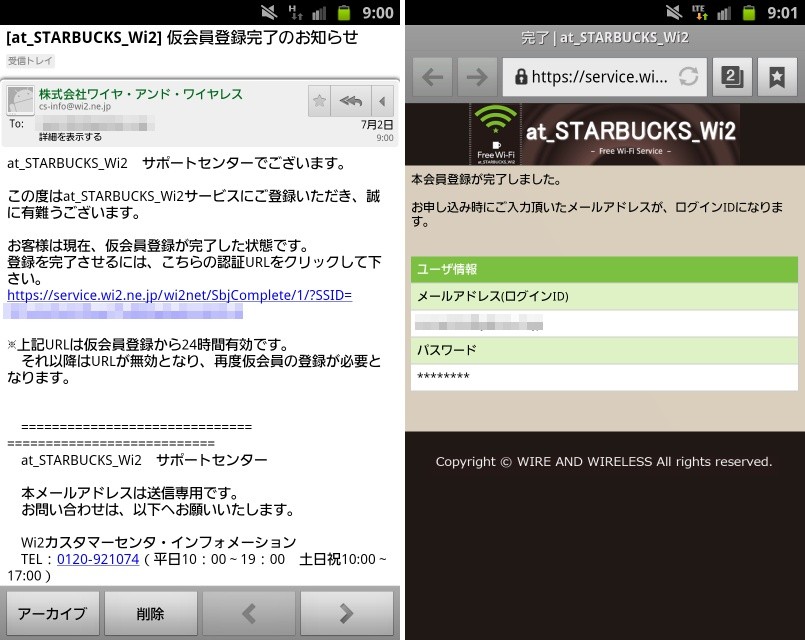Tap the email subject 仮会員登録完了のお知らせ

click(262, 37)
